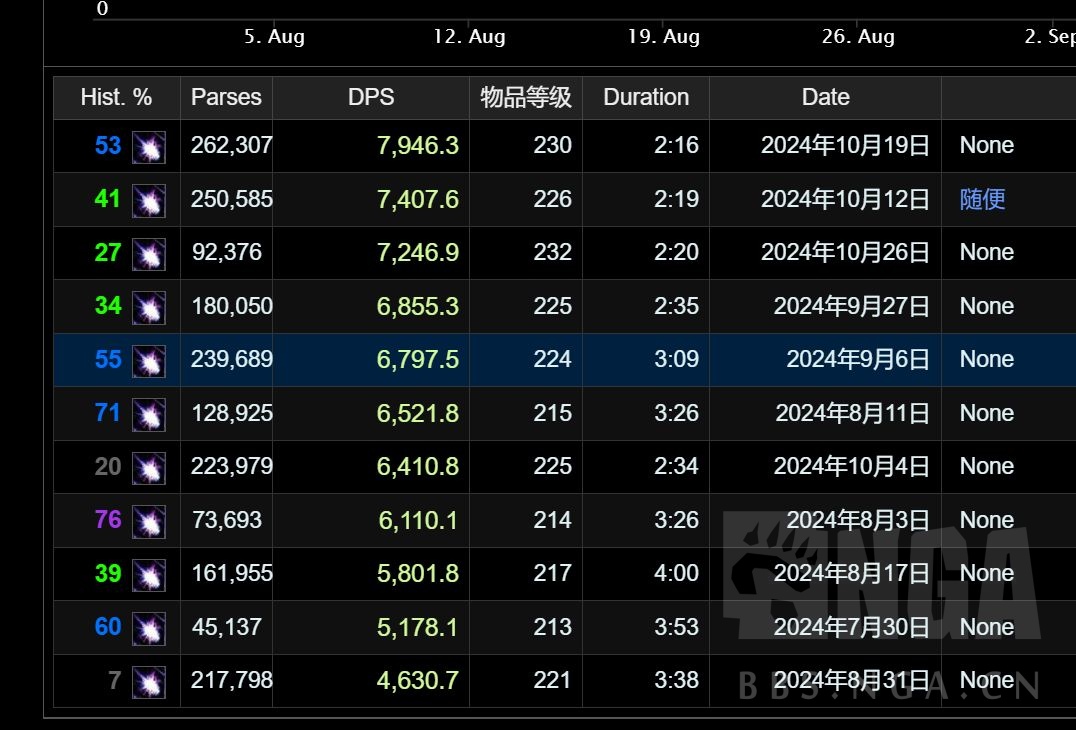Sort by the Duration column header
Image resolution: width=1076 pixels, height=730 pixels.
coord(646,98)
